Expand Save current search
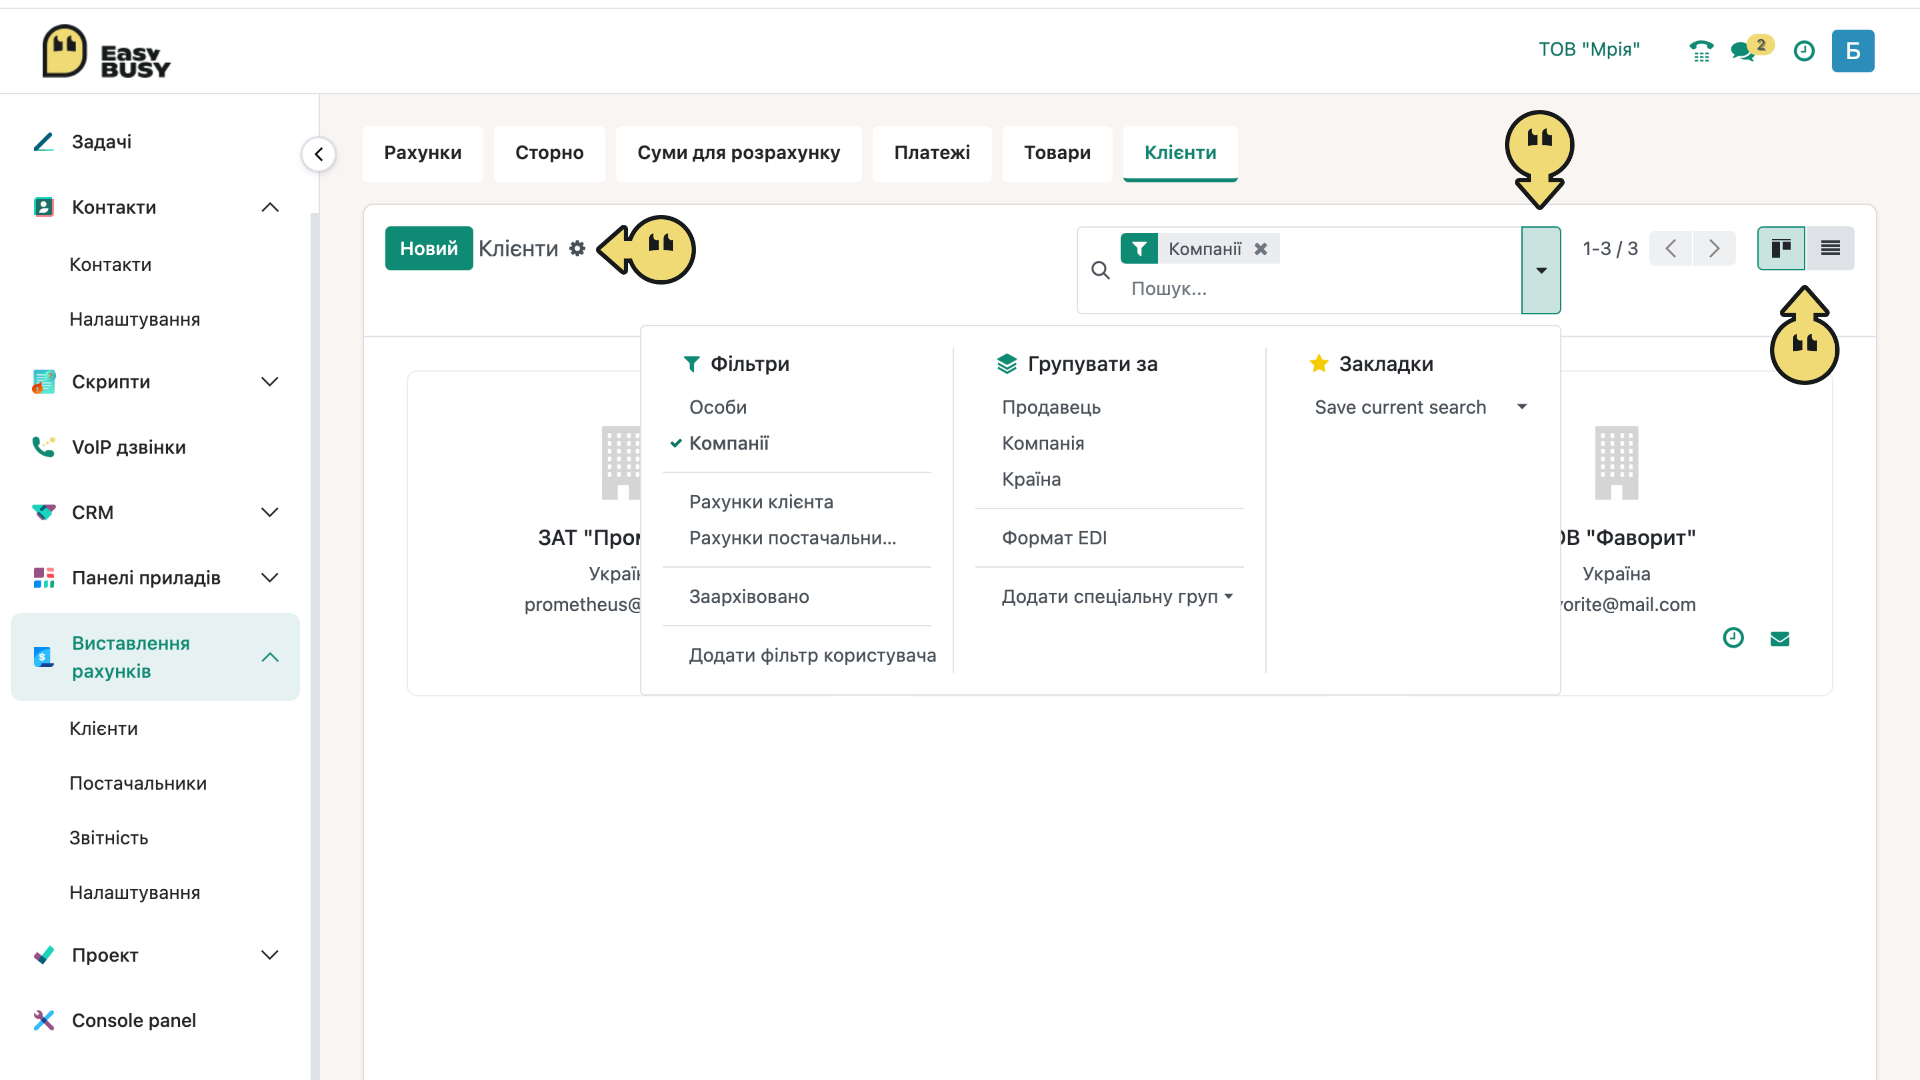Screen dimensions: 1920x1080 tap(1420, 407)
